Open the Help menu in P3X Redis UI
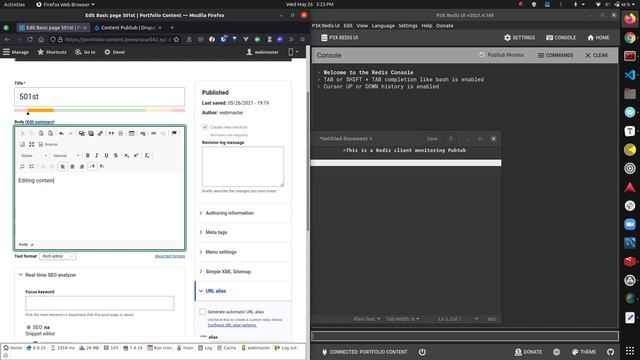 427,26
